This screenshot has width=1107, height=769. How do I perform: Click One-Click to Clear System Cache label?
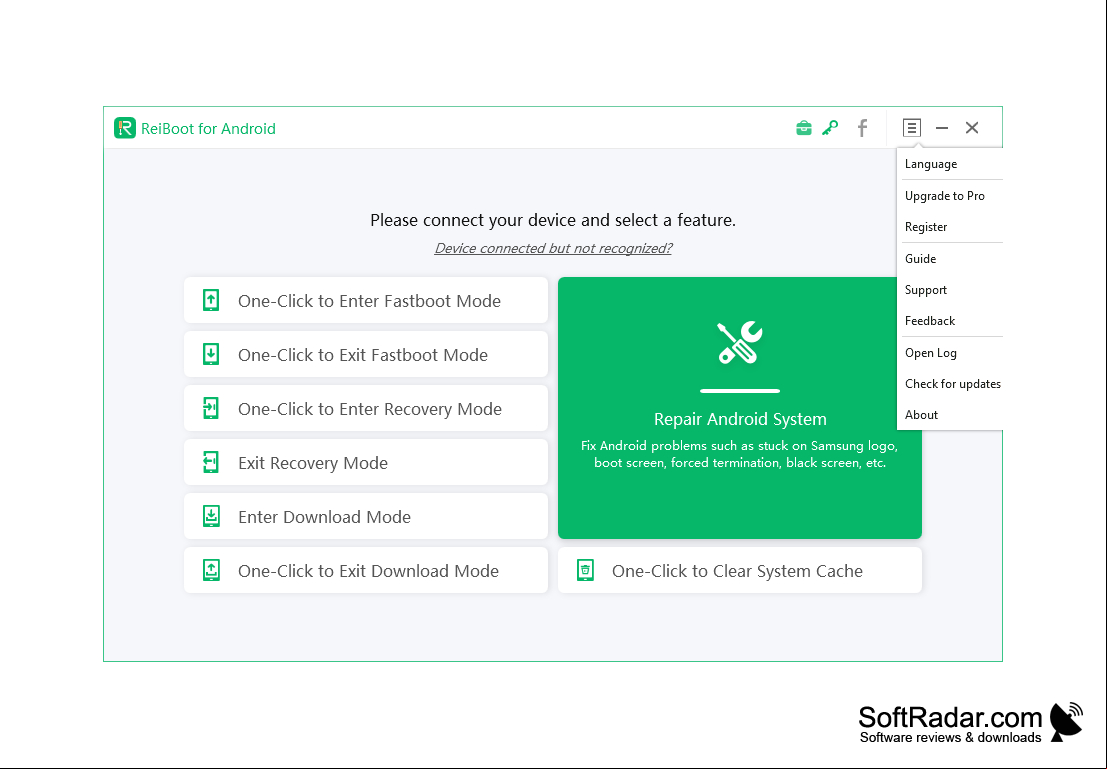(x=737, y=571)
